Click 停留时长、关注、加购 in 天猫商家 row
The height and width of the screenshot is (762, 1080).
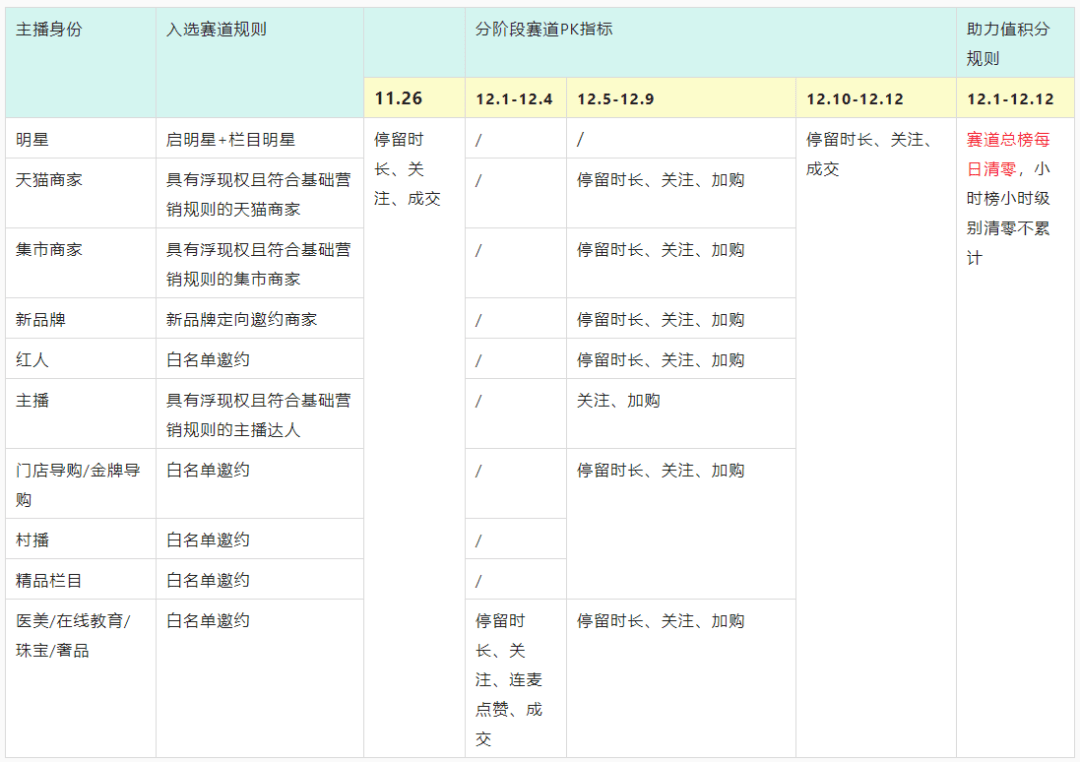[661, 181]
